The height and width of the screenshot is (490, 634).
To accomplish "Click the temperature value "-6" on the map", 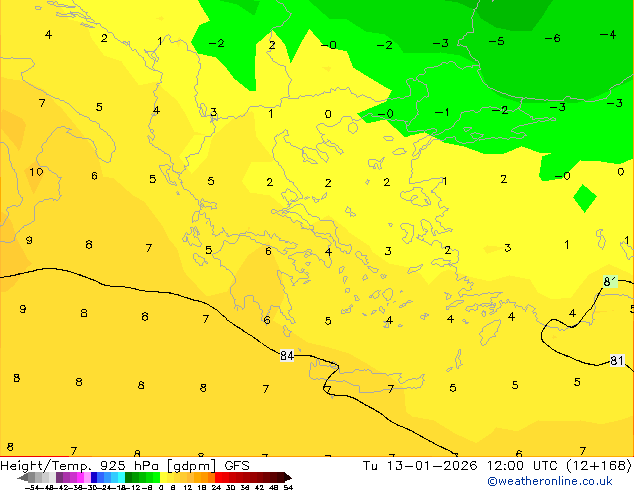I will coord(552,38).
